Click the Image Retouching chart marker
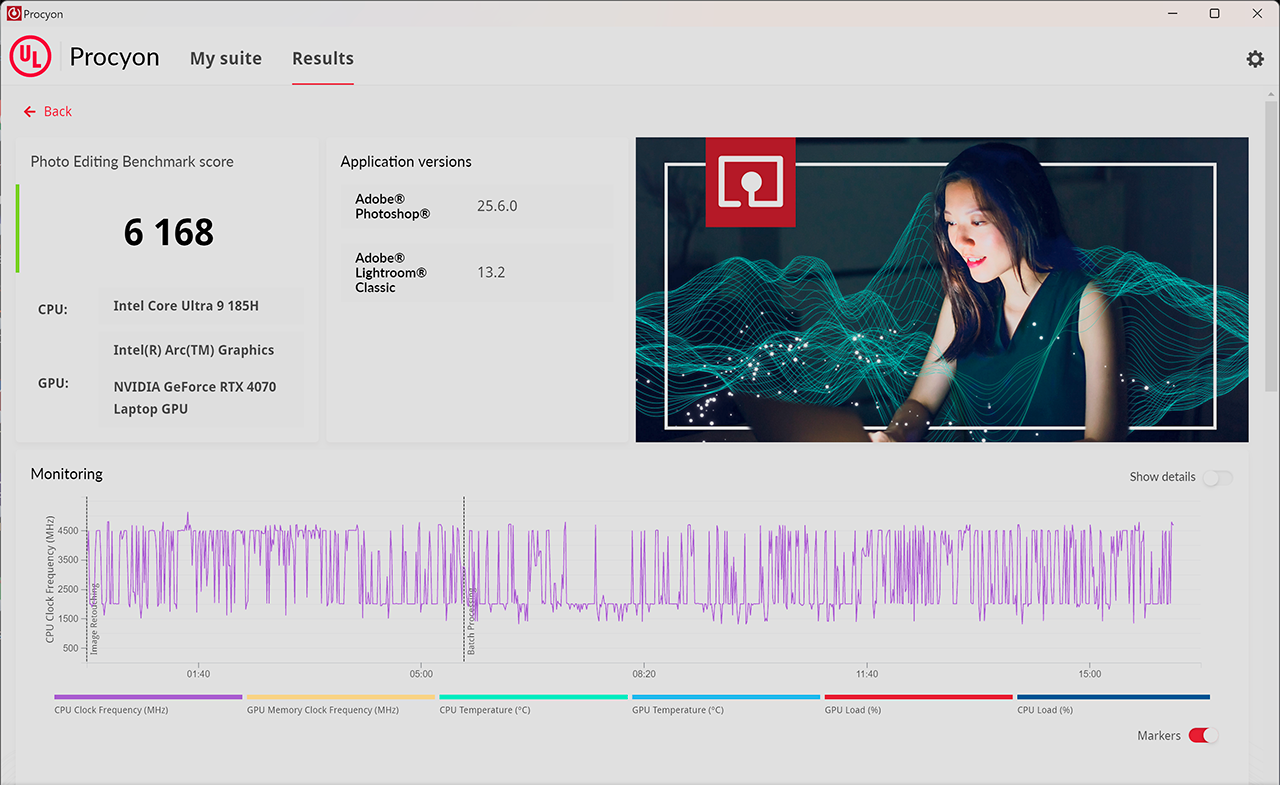The image size is (1280, 785). [x=95, y=619]
